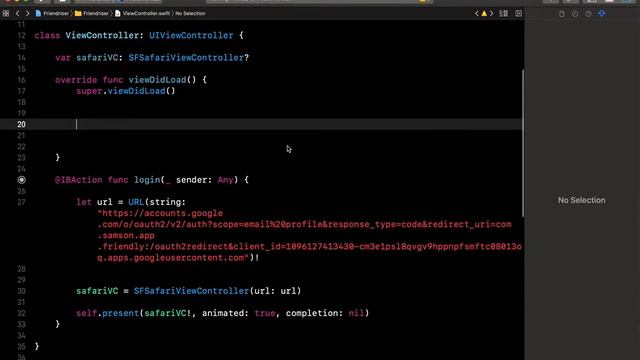Image resolution: width=640 pixels, height=360 pixels.
Task: Open No Selection symbol jump bar menu
Action: tap(190, 13)
